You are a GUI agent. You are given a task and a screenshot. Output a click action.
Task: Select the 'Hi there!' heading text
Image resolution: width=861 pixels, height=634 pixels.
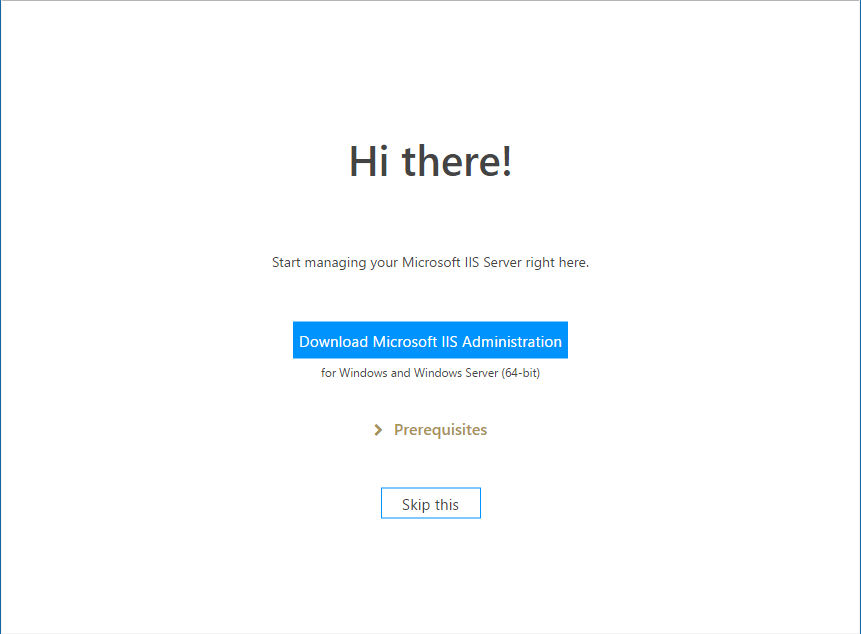click(x=430, y=161)
